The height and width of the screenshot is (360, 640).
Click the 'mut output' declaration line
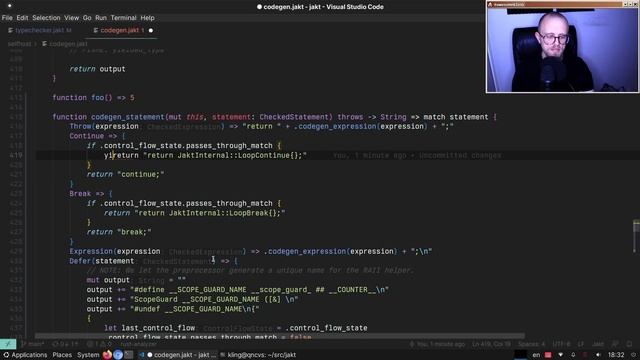point(136,280)
